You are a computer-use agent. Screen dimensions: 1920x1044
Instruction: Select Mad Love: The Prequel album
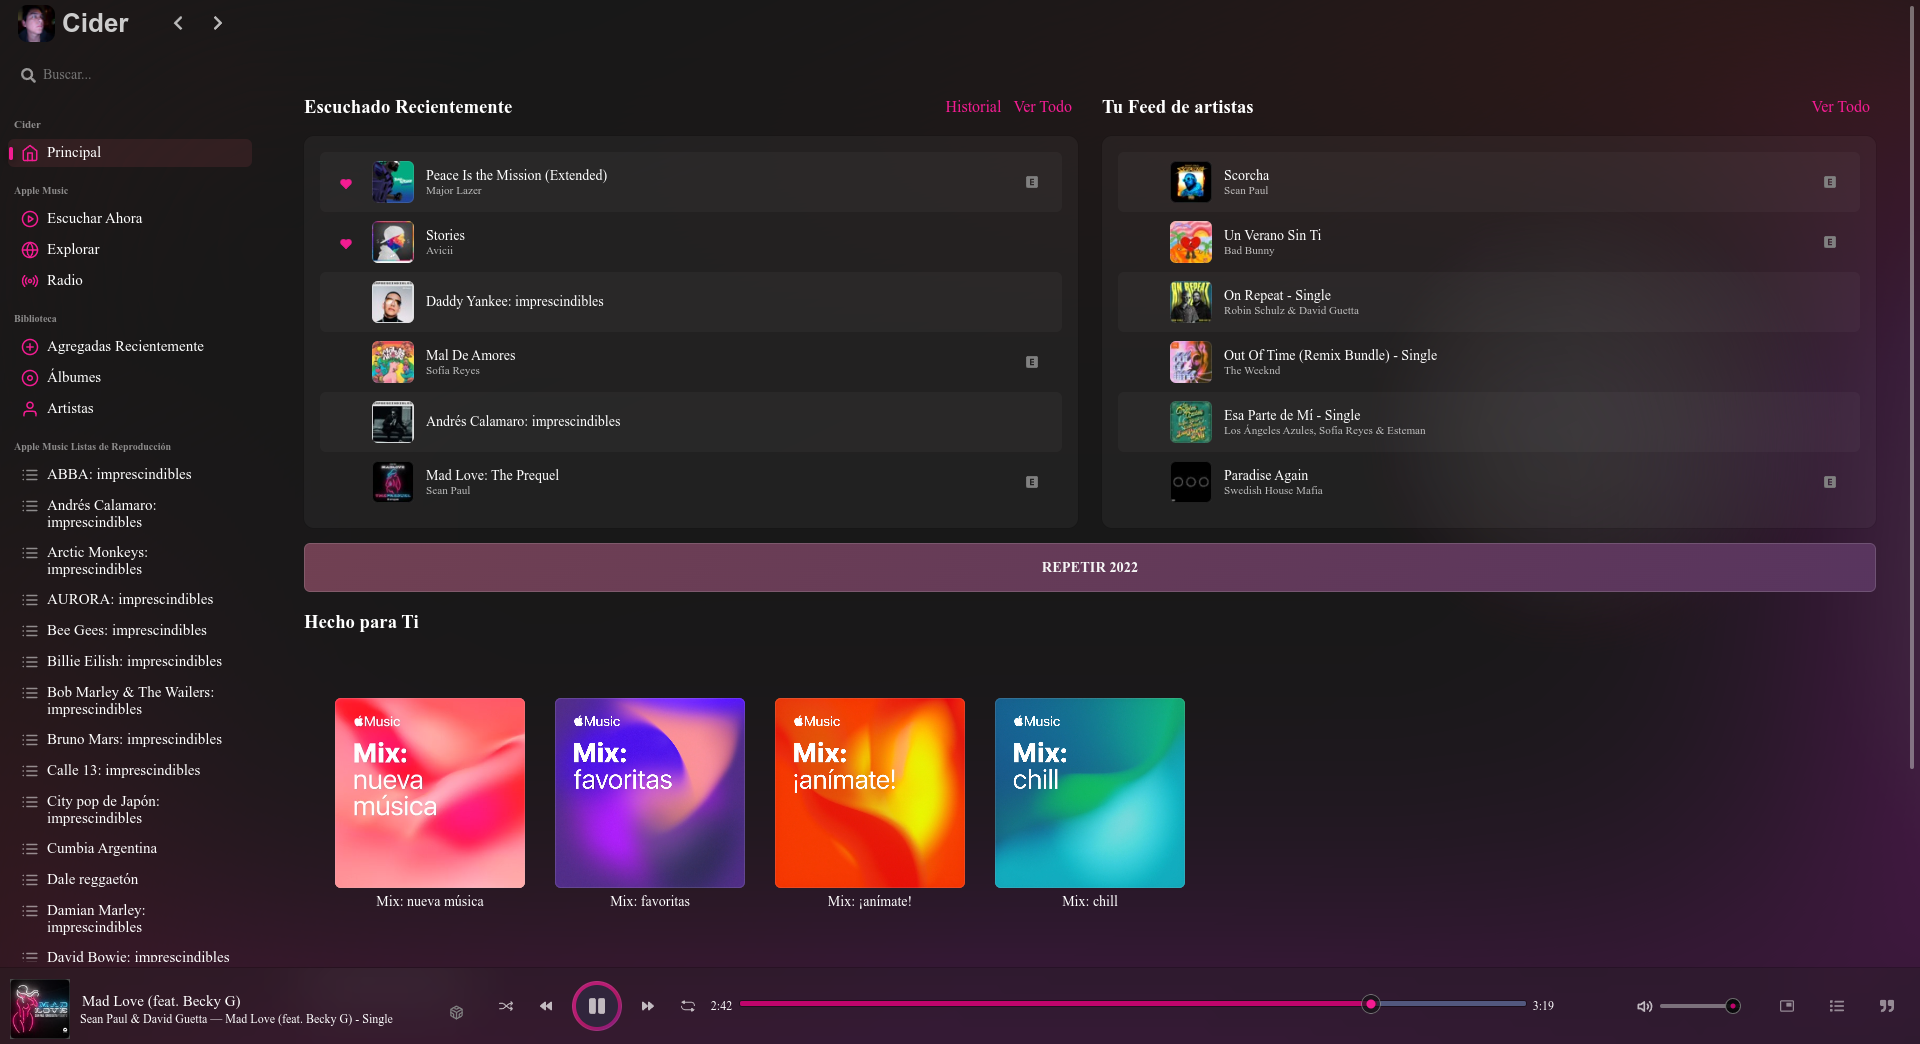(691, 482)
